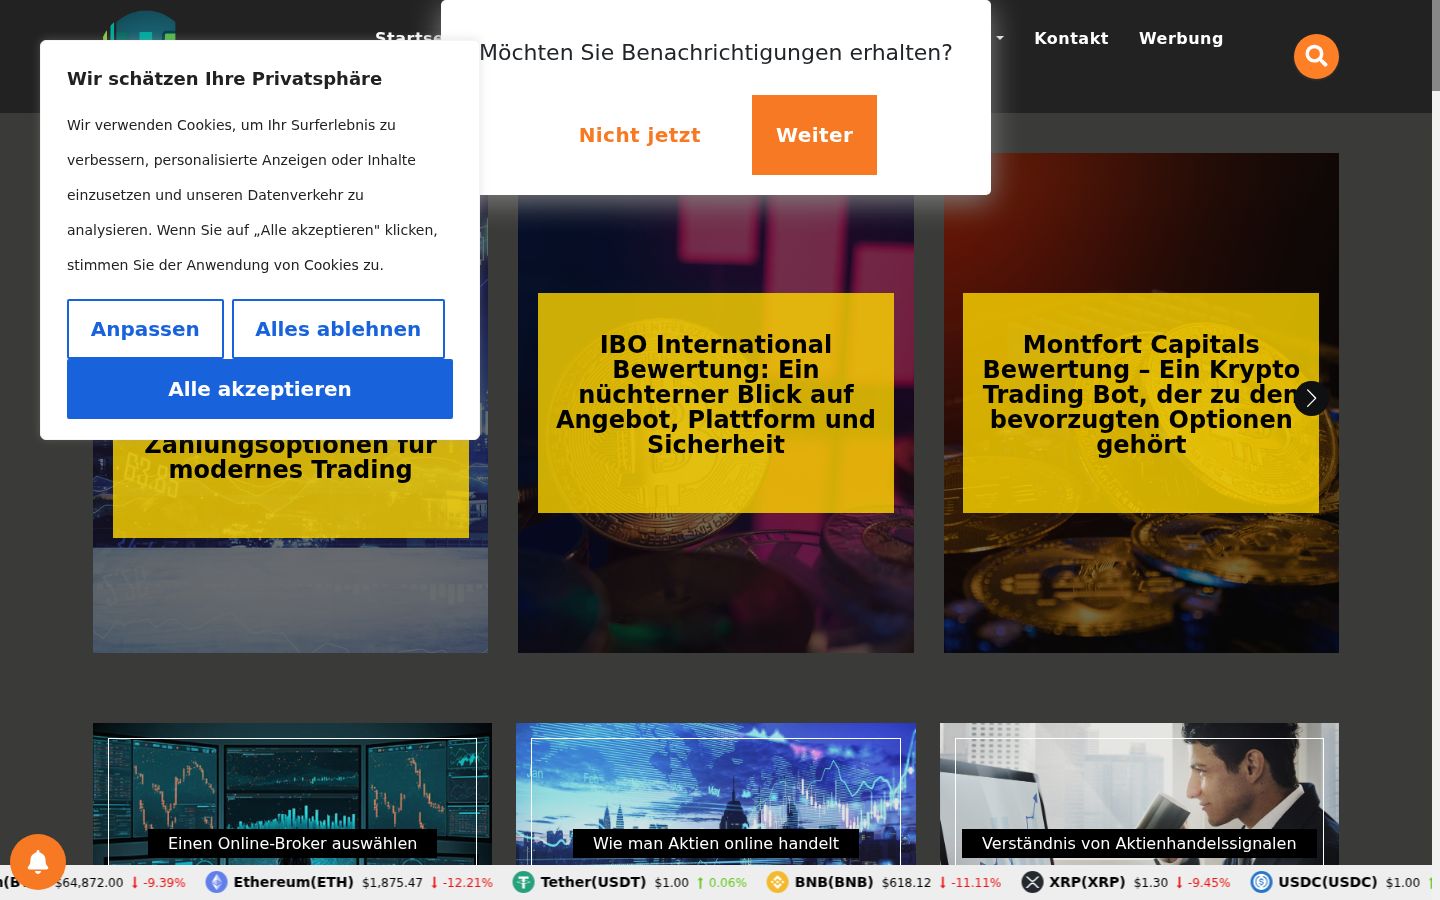Image resolution: width=1440 pixels, height=900 pixels.
Task: Click the USDC coin icon in ticker
Action: pos(1261,882)
